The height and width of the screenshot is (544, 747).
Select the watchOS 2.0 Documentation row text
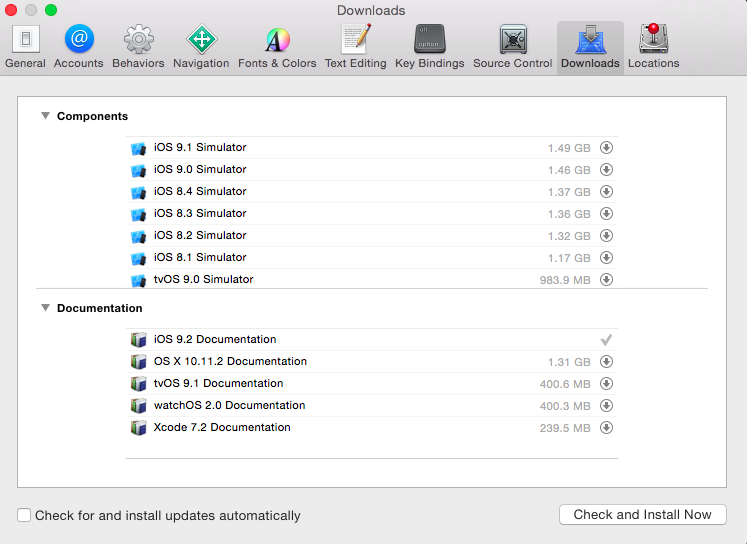[229, 405]
